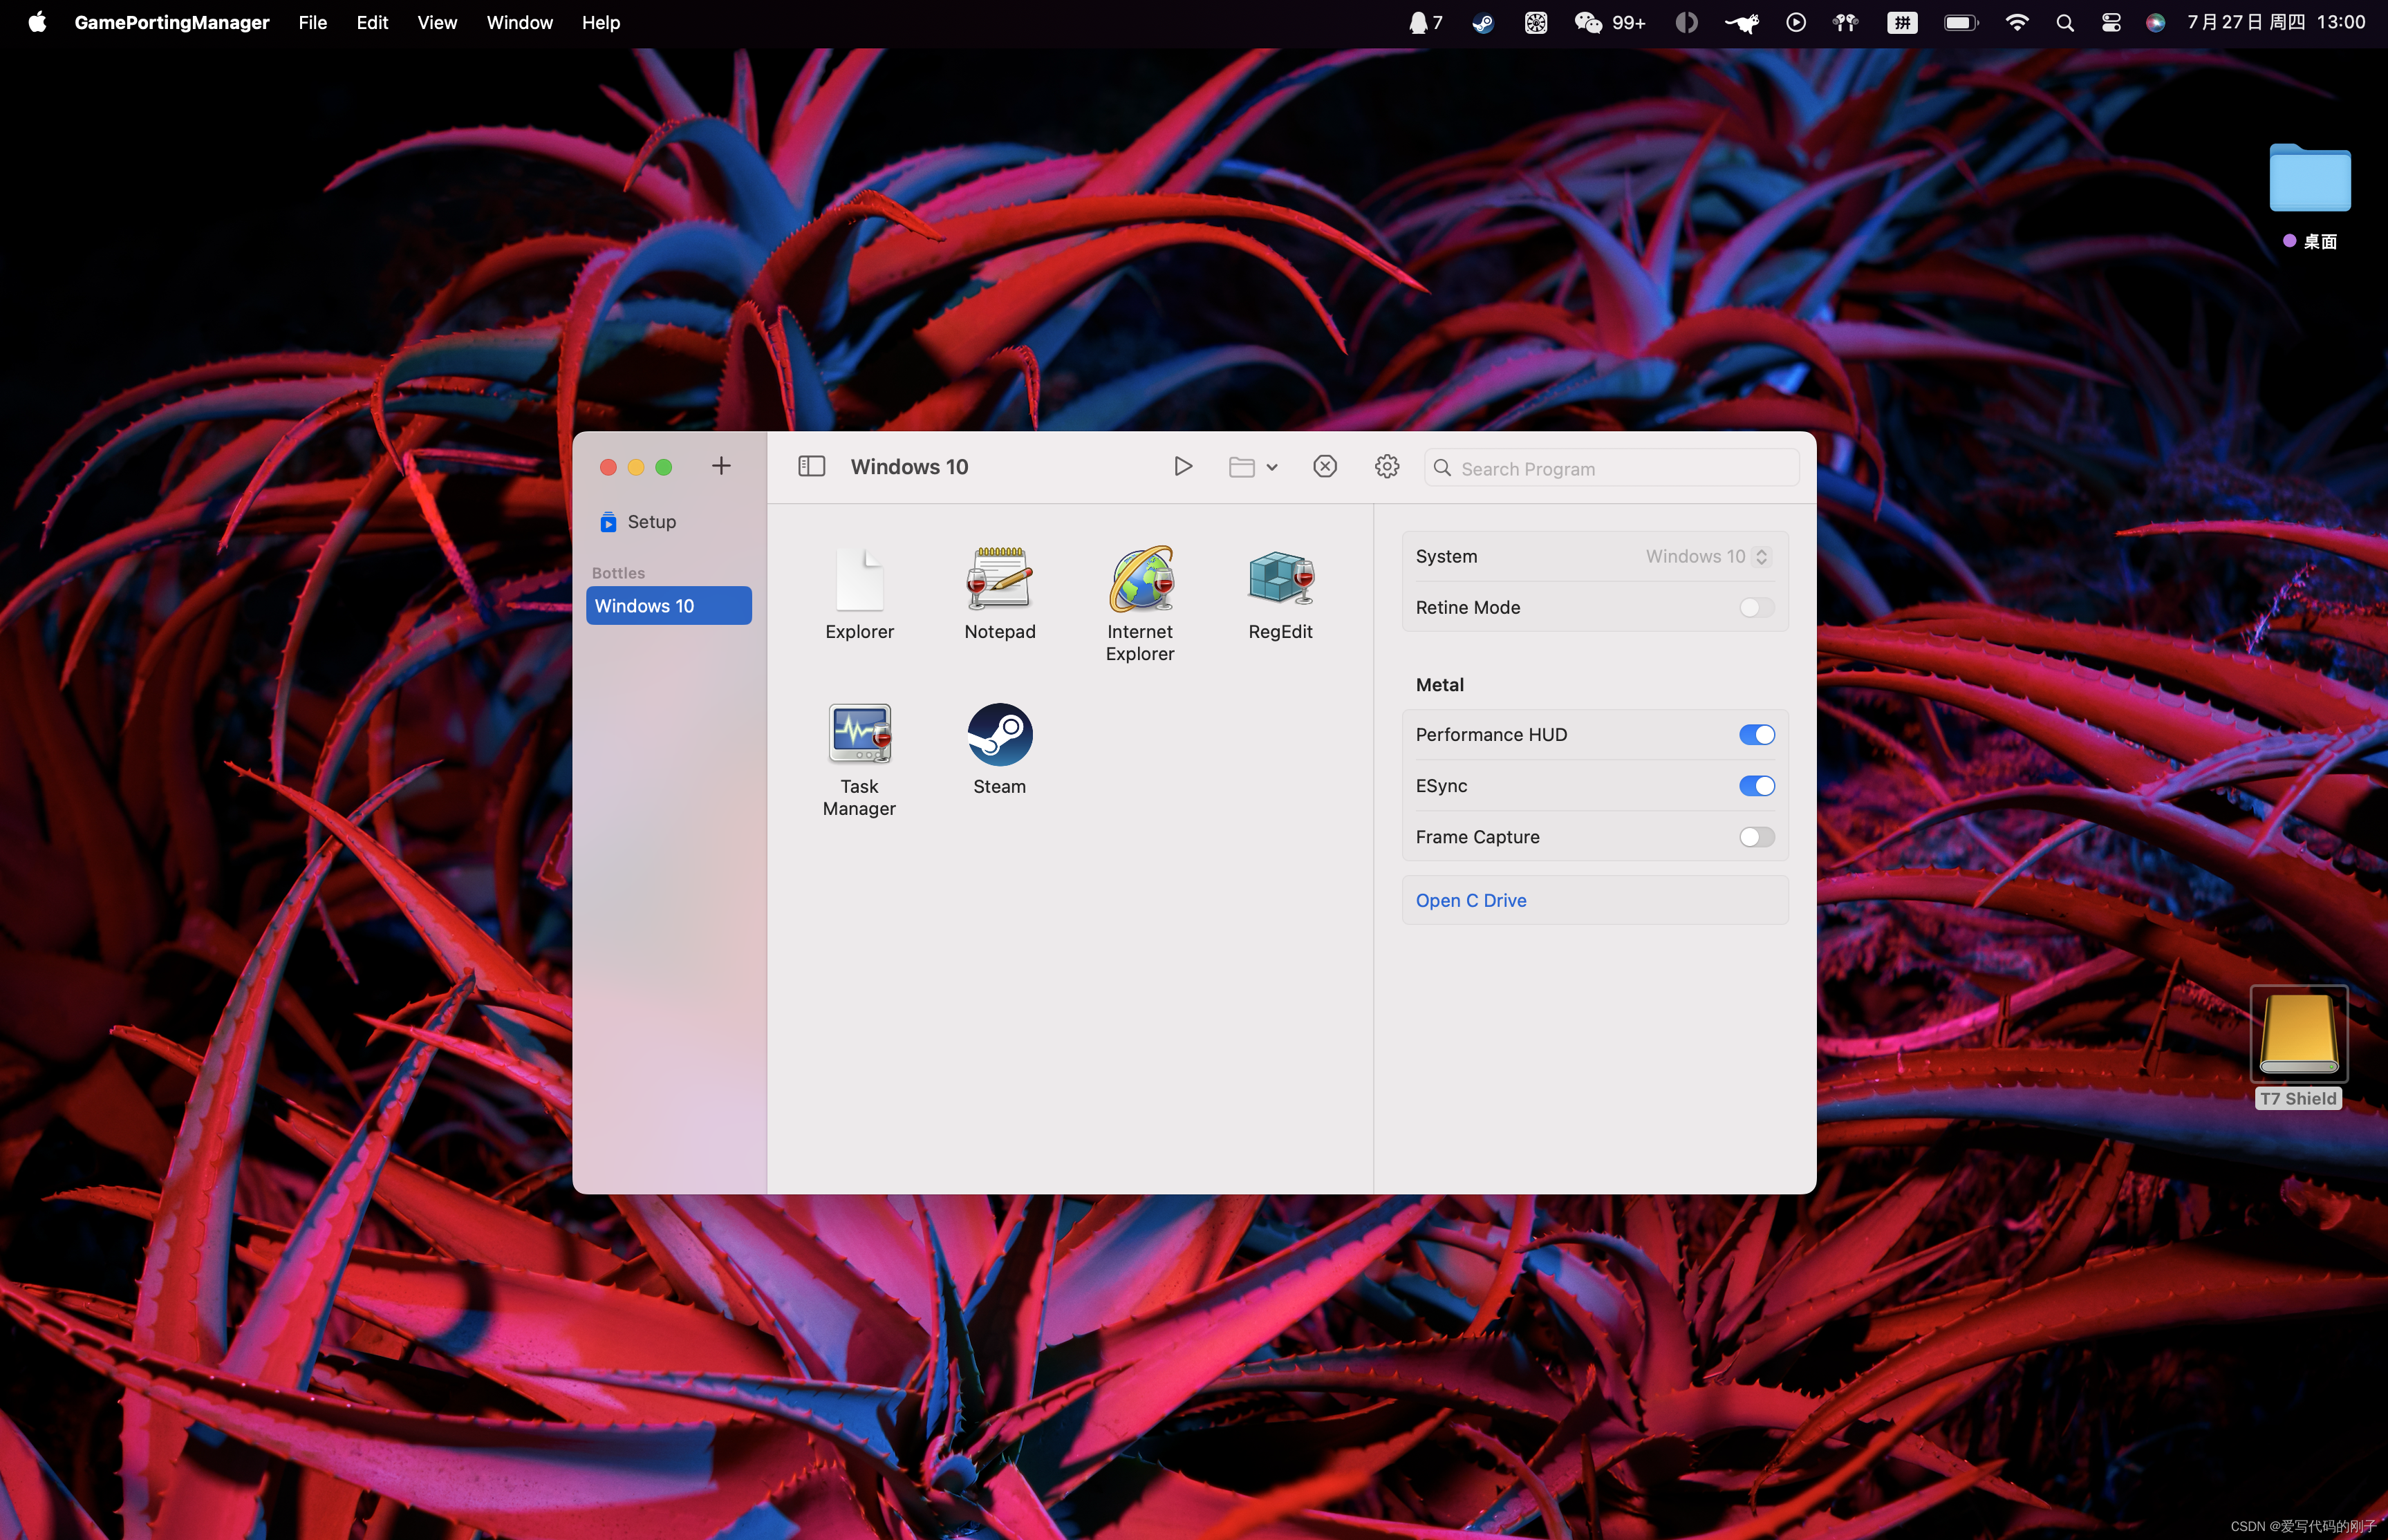2388x1540 pixels.
Task: Click the battery status icon
Action: [1960, 22]
